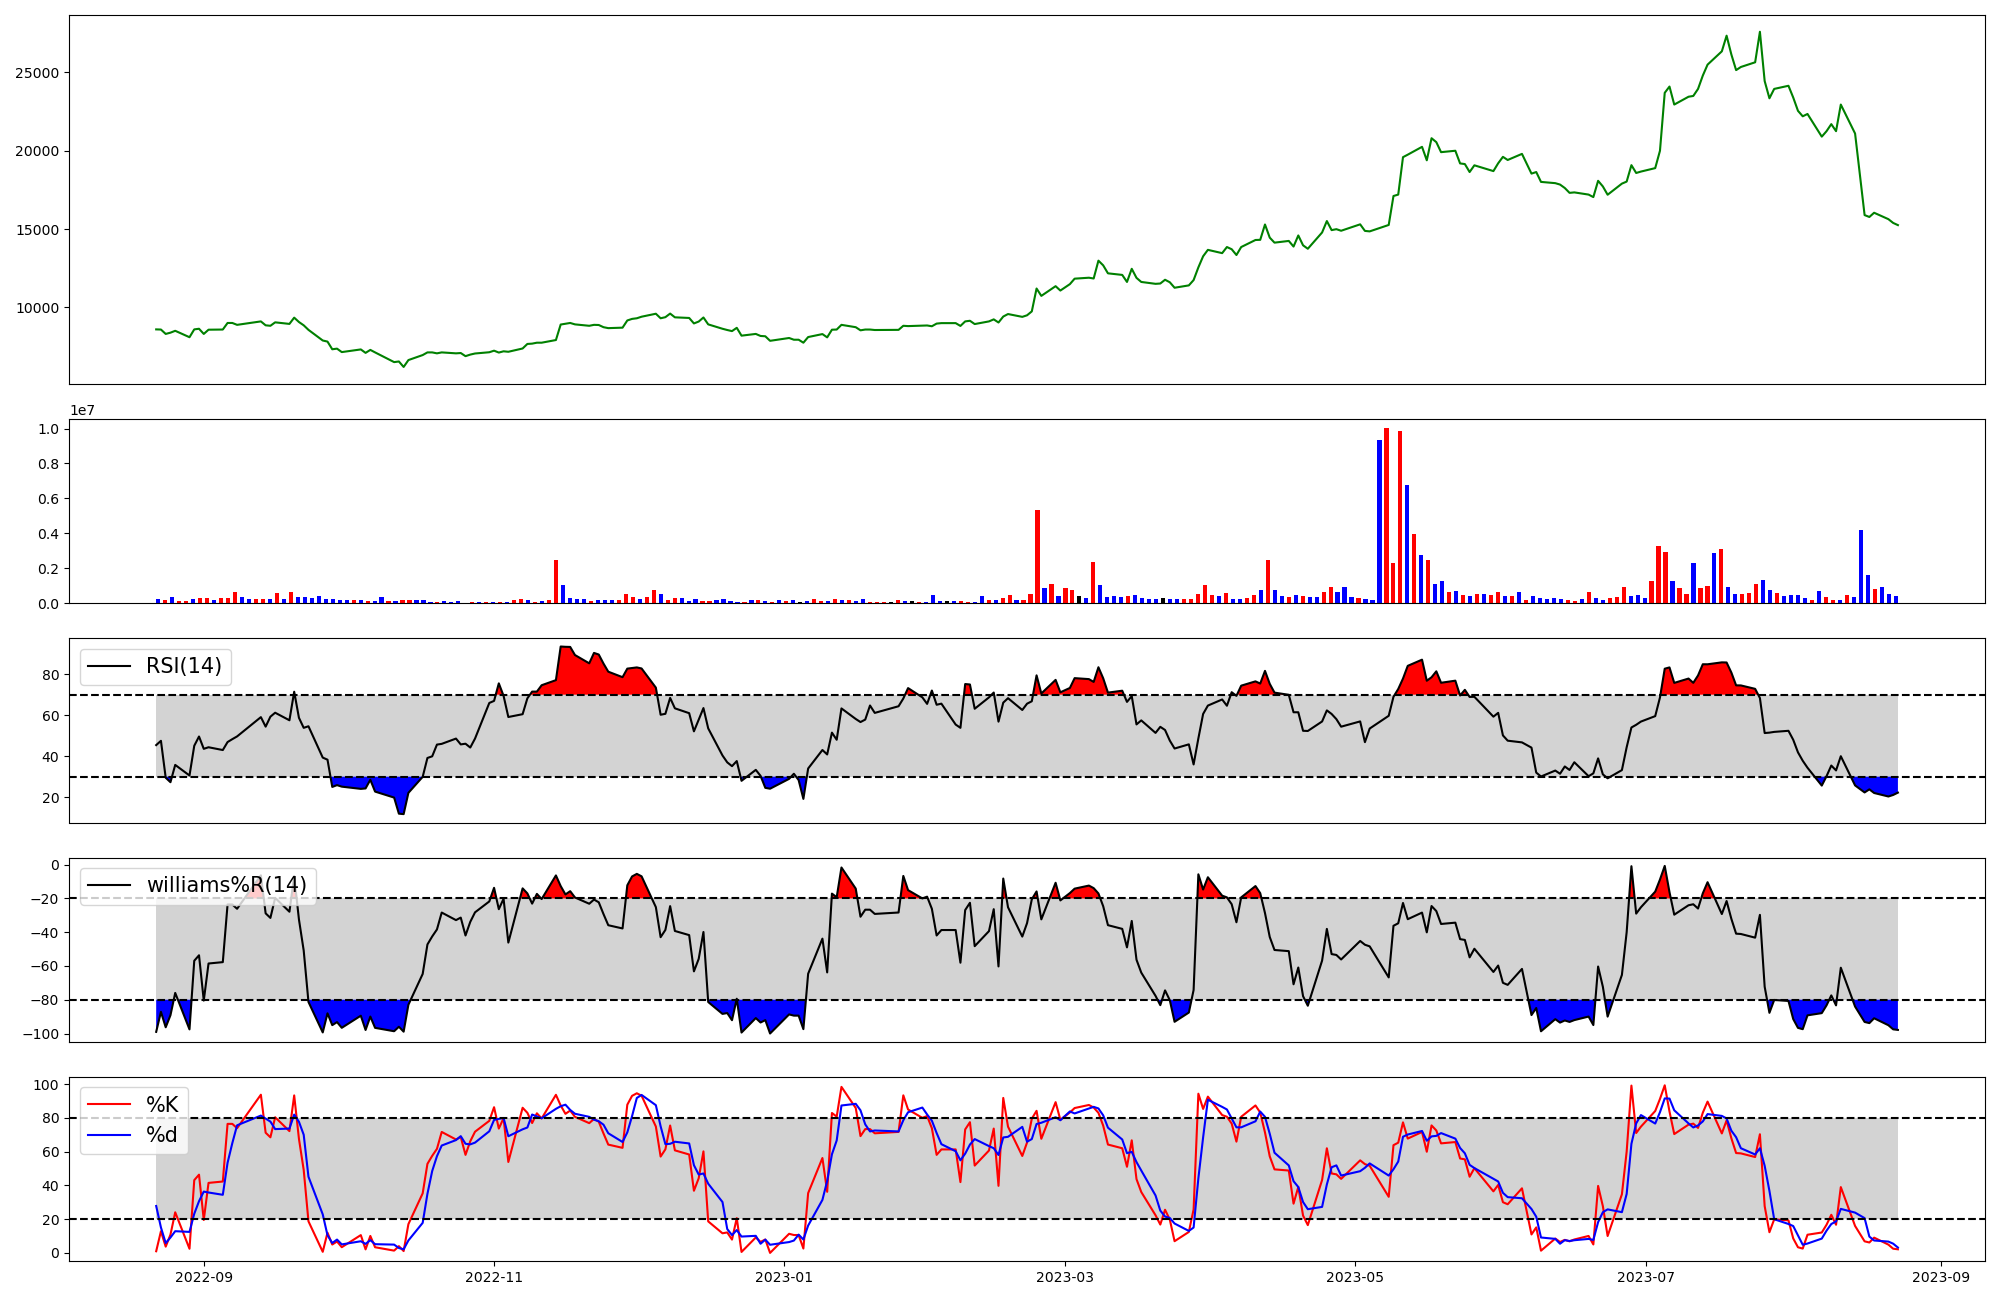This screenshot has width=2000, height=1300.
Task: Click the 2022-09 x-axis date label
Action: point(203,1277)
